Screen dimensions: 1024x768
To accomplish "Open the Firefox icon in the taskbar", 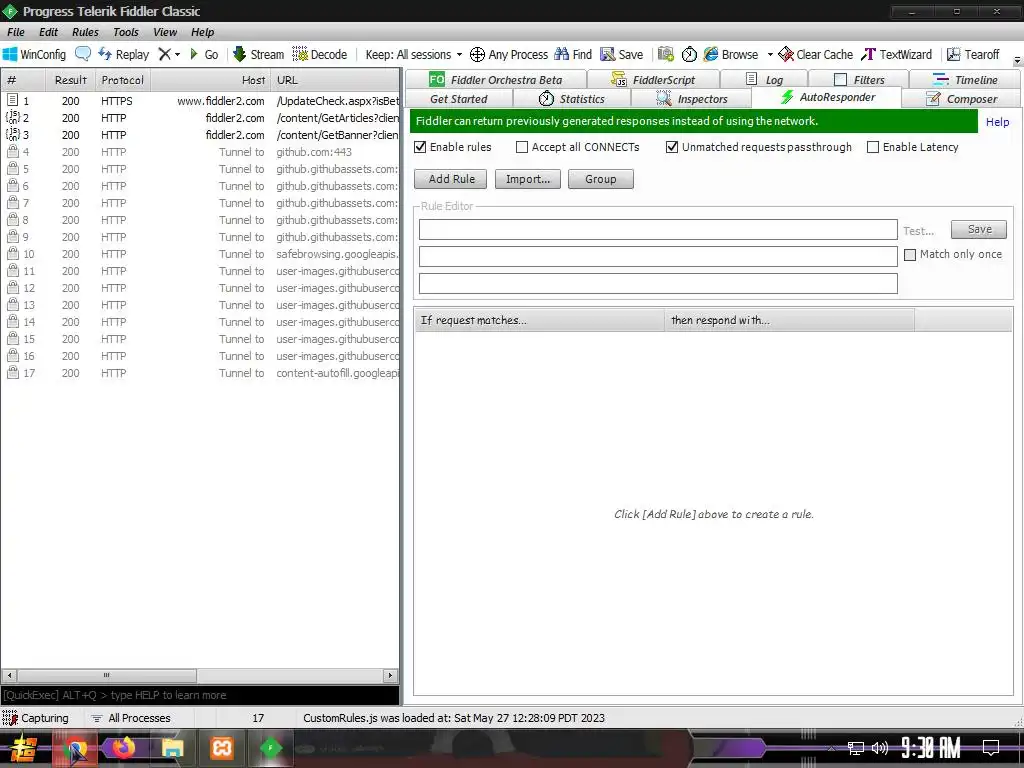I will click(x=123, y=747).
